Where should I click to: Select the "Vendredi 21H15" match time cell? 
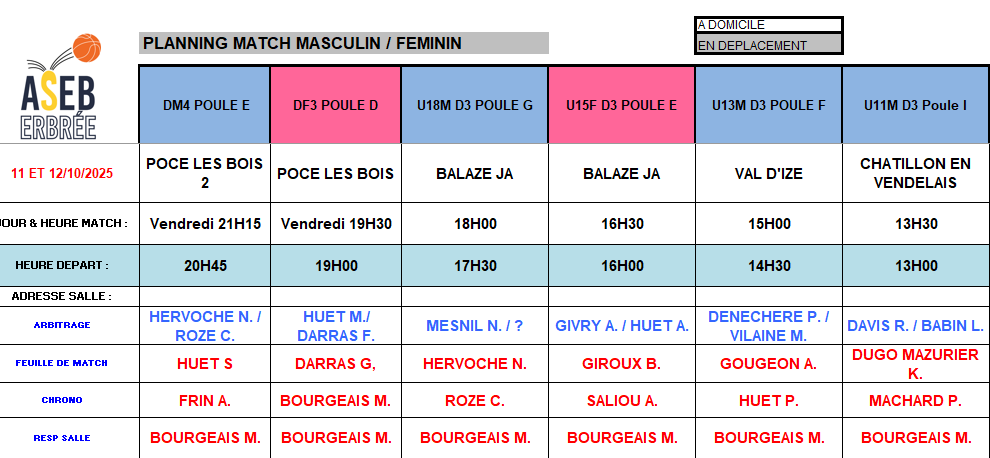pos(205,224)
